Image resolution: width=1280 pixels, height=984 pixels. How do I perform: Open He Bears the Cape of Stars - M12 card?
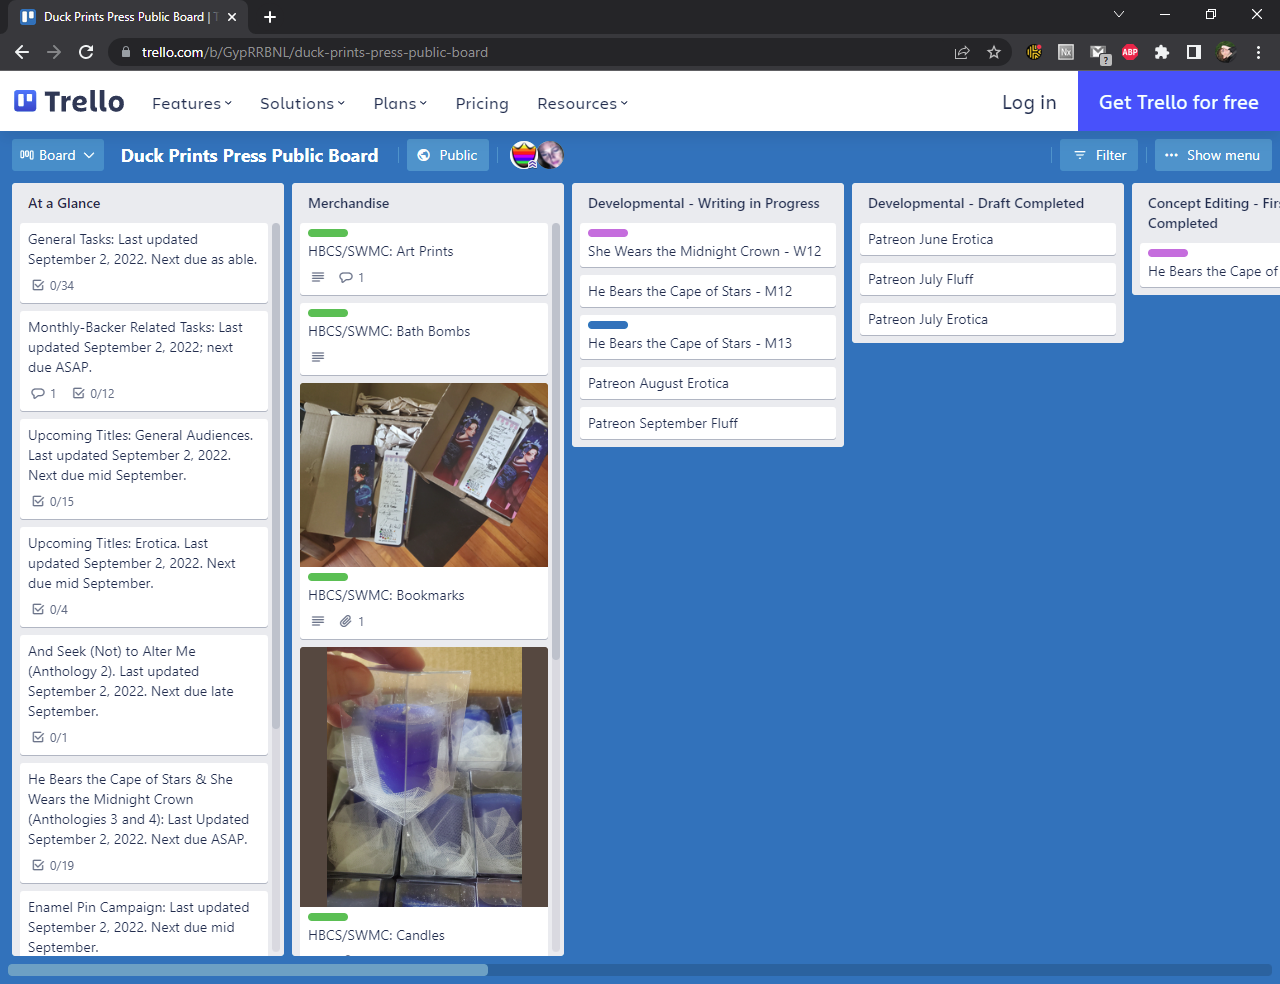(708, 291)
